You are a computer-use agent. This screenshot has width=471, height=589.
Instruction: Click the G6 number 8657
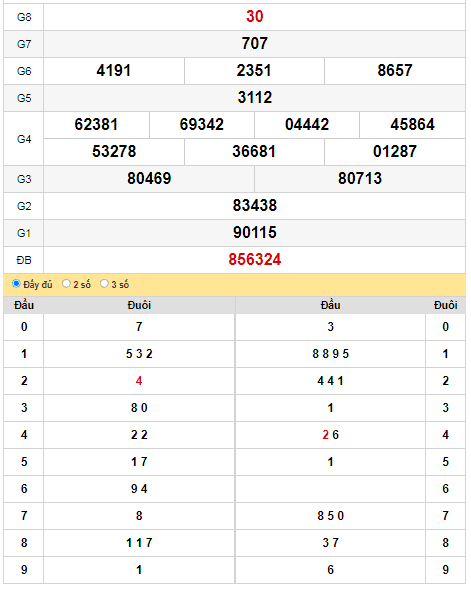395,71
